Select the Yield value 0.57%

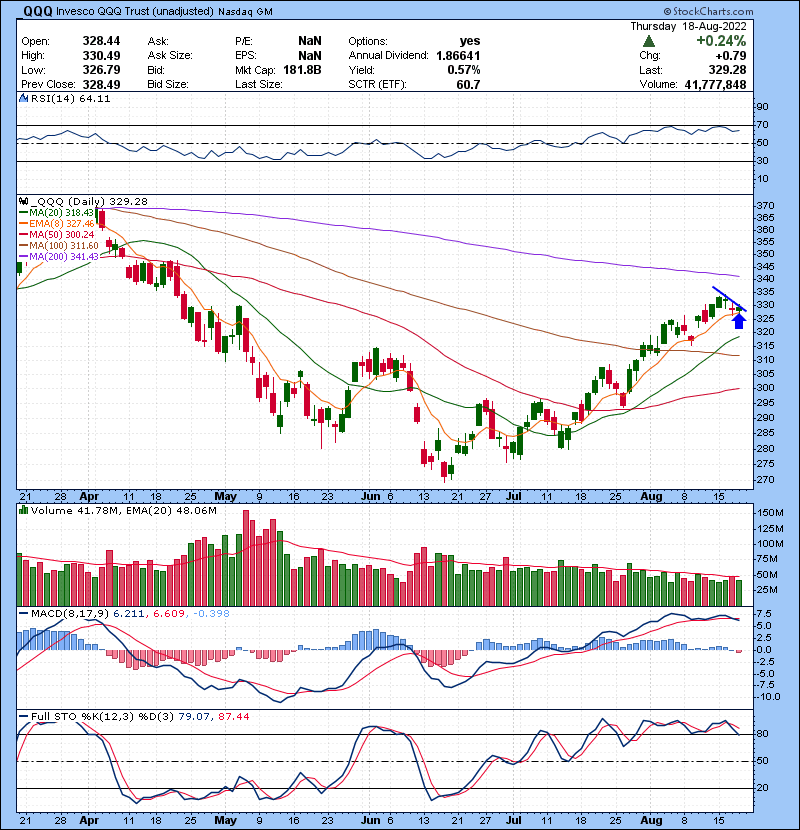[464, 70]
